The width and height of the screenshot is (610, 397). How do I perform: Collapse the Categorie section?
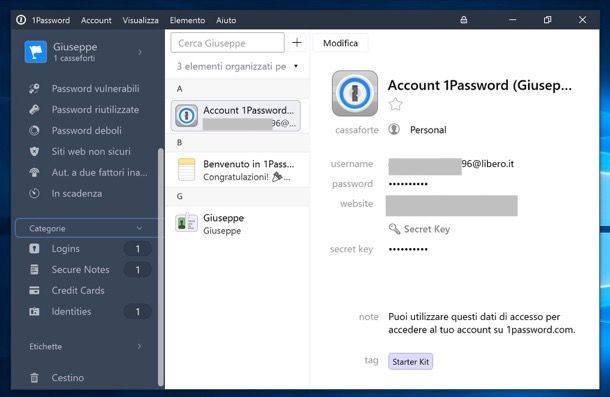pos(87,228)
